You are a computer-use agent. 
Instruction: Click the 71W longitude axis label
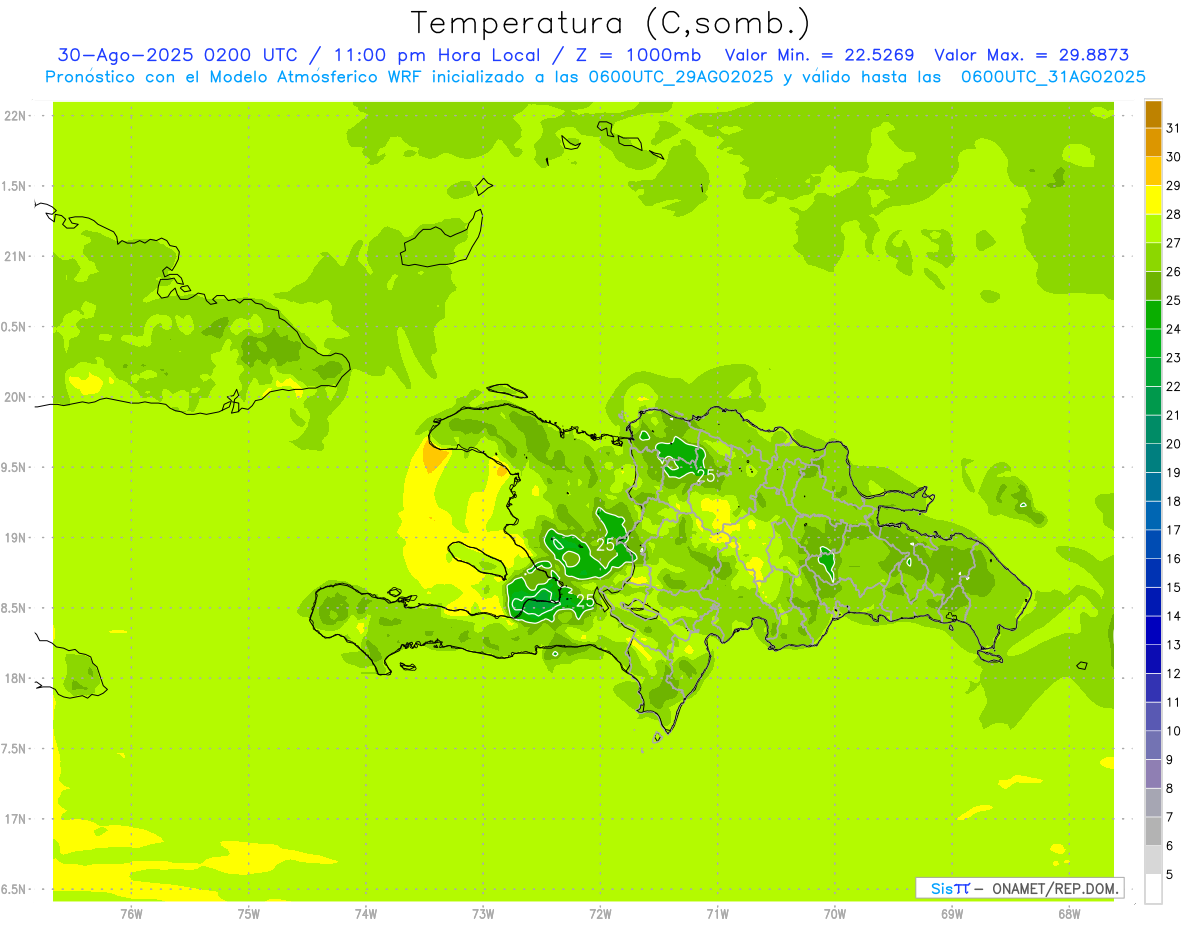point(717,913)
